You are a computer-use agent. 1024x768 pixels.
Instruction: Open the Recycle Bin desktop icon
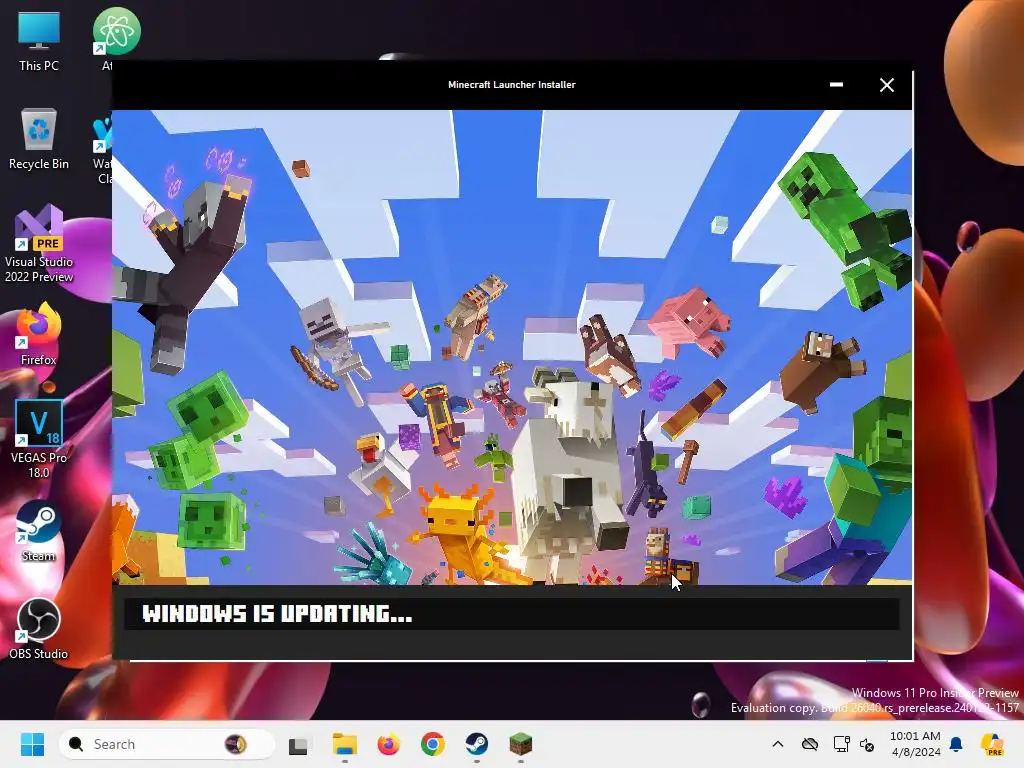coord(39,139)
